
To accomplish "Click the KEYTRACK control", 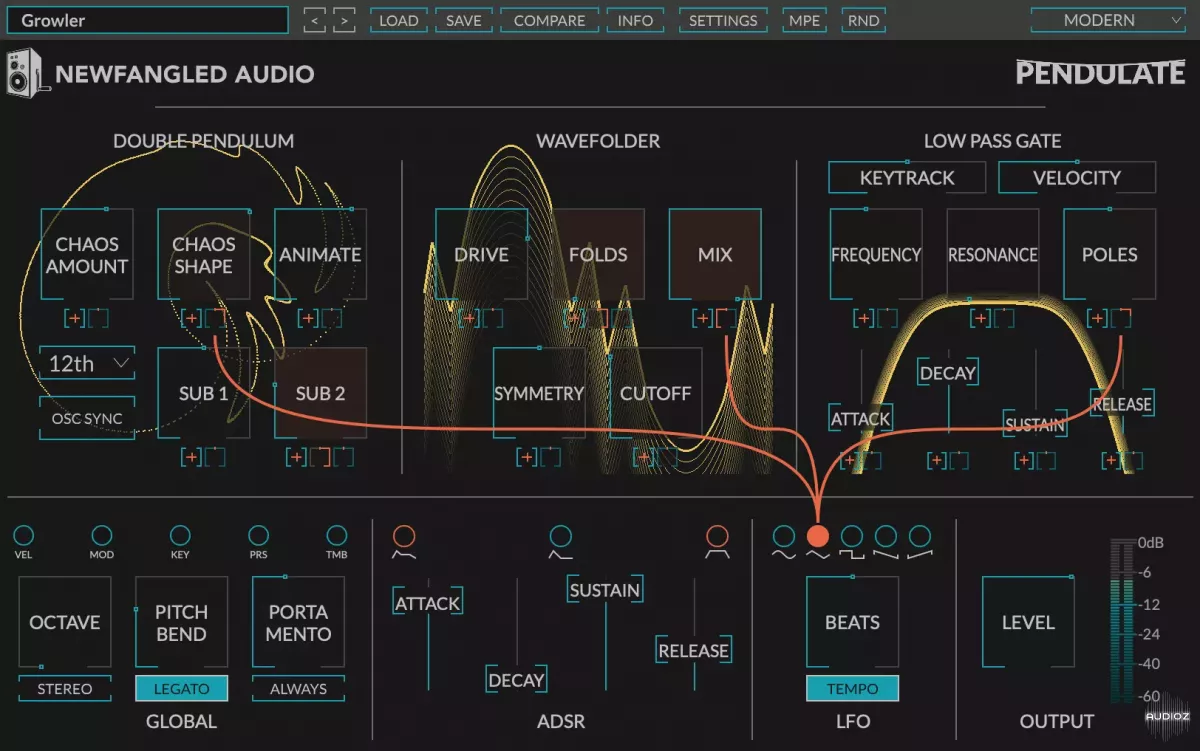I will click(907, 177).
